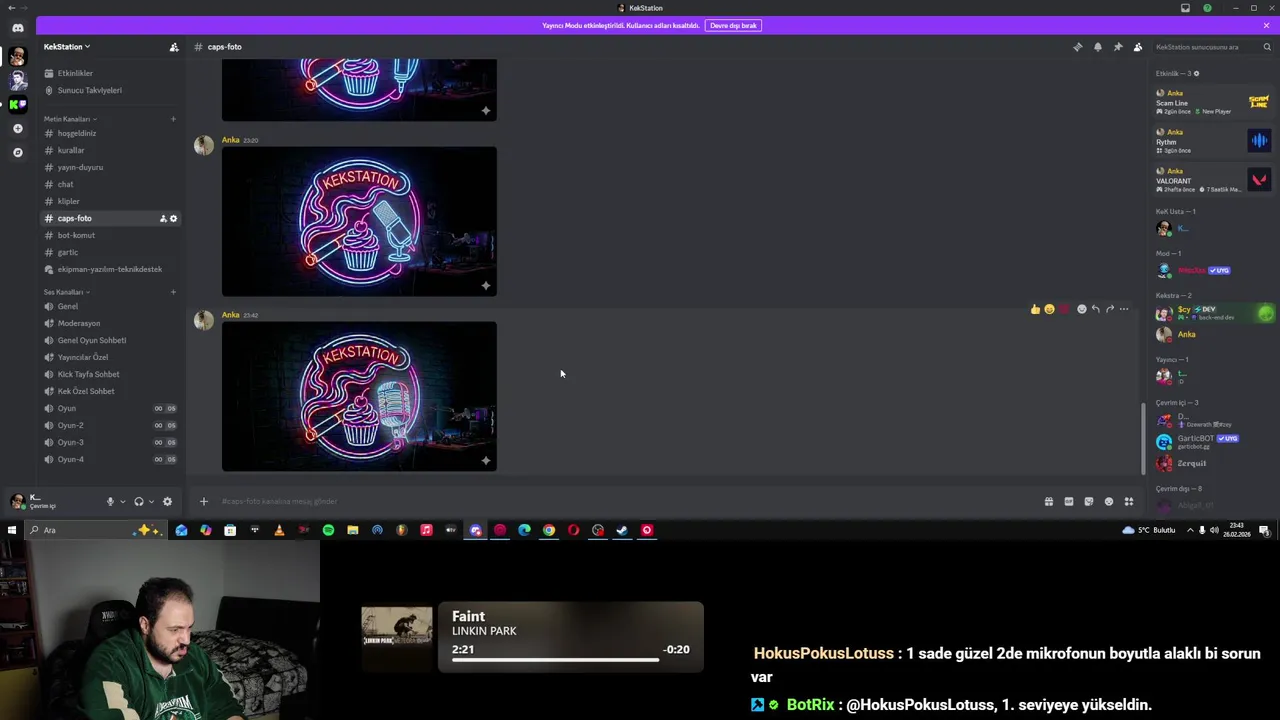
Task: Open user settings gear icon
Action: coord(167,502)
